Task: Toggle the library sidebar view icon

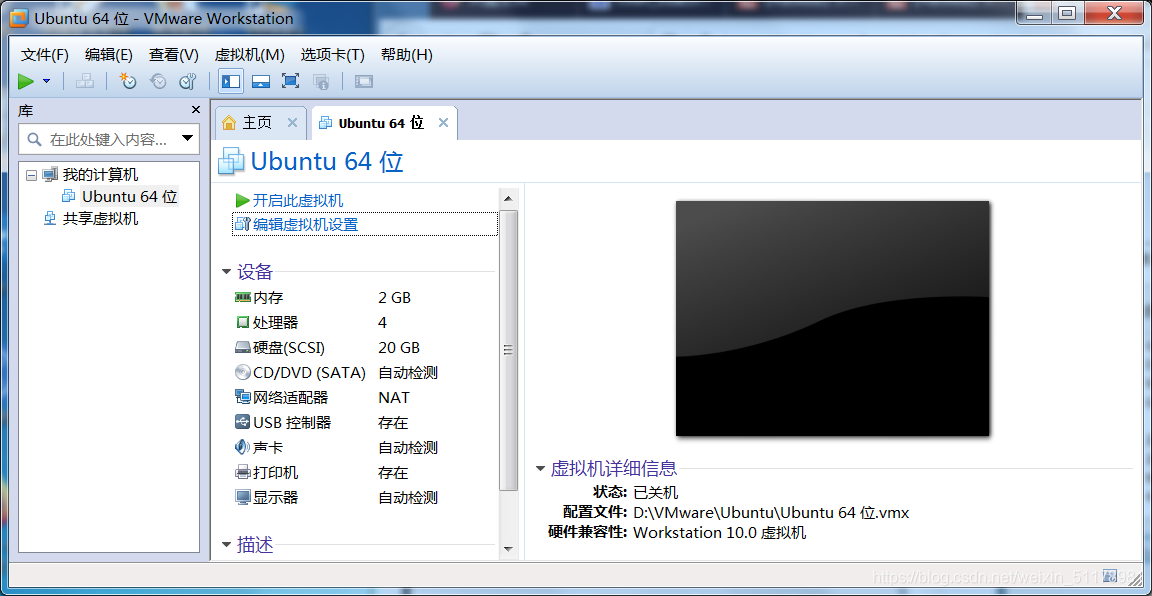Action: [231, 81]
